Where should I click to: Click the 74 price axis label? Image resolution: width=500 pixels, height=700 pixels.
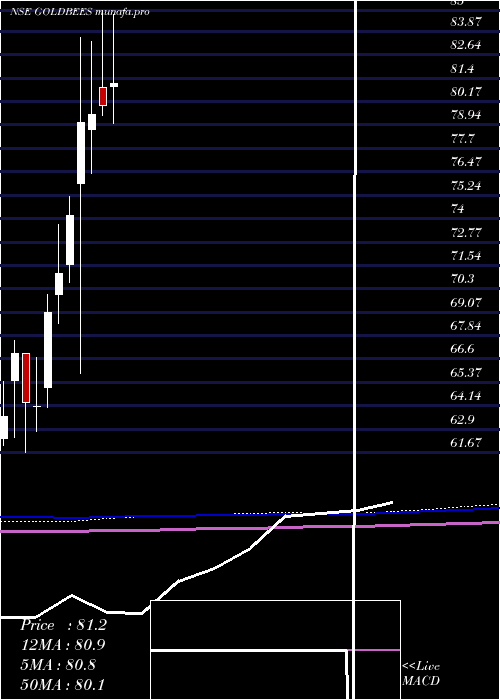click(457, 209)
